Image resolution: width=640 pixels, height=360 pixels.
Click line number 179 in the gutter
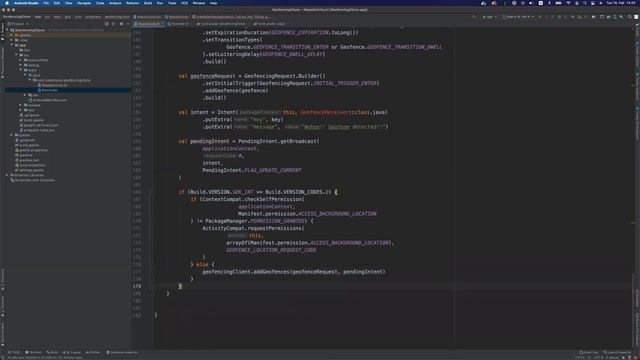point(137,286)
